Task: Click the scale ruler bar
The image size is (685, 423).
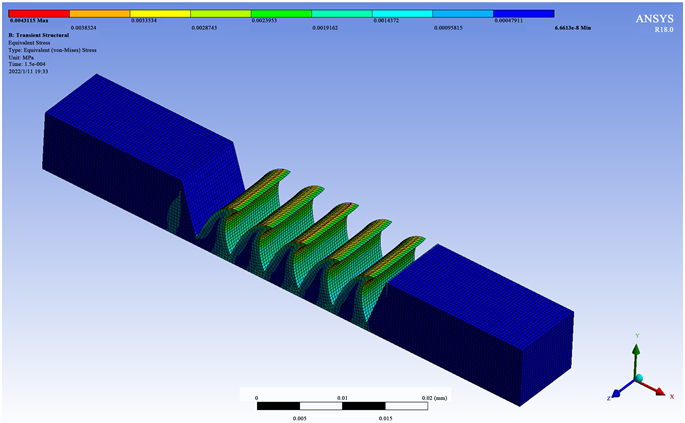Action: [342, 407]
